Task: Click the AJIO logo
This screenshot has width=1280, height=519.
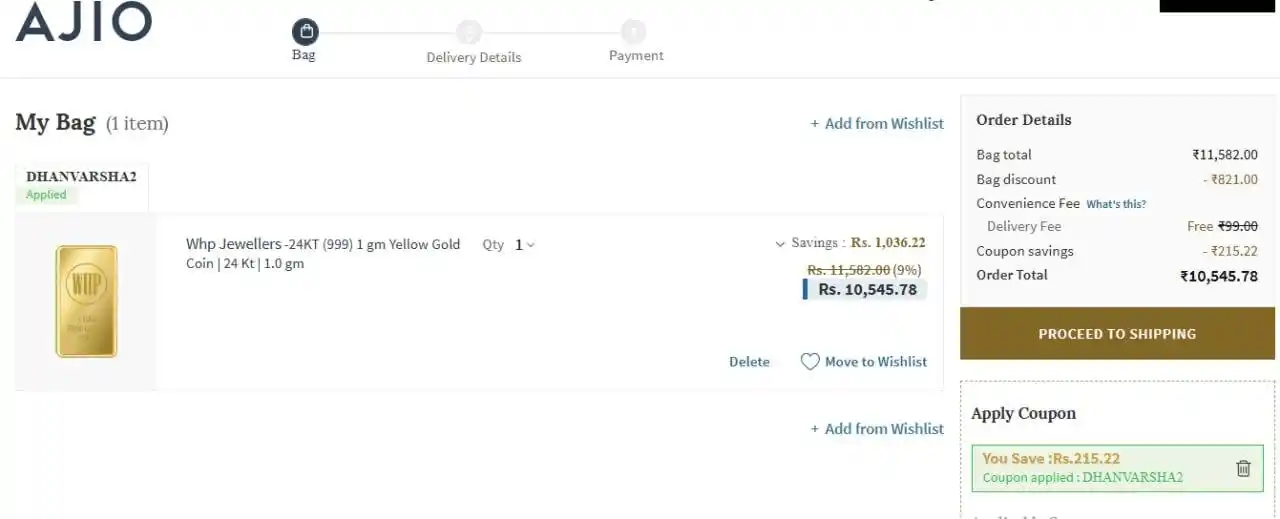Action: pos(84,21)
